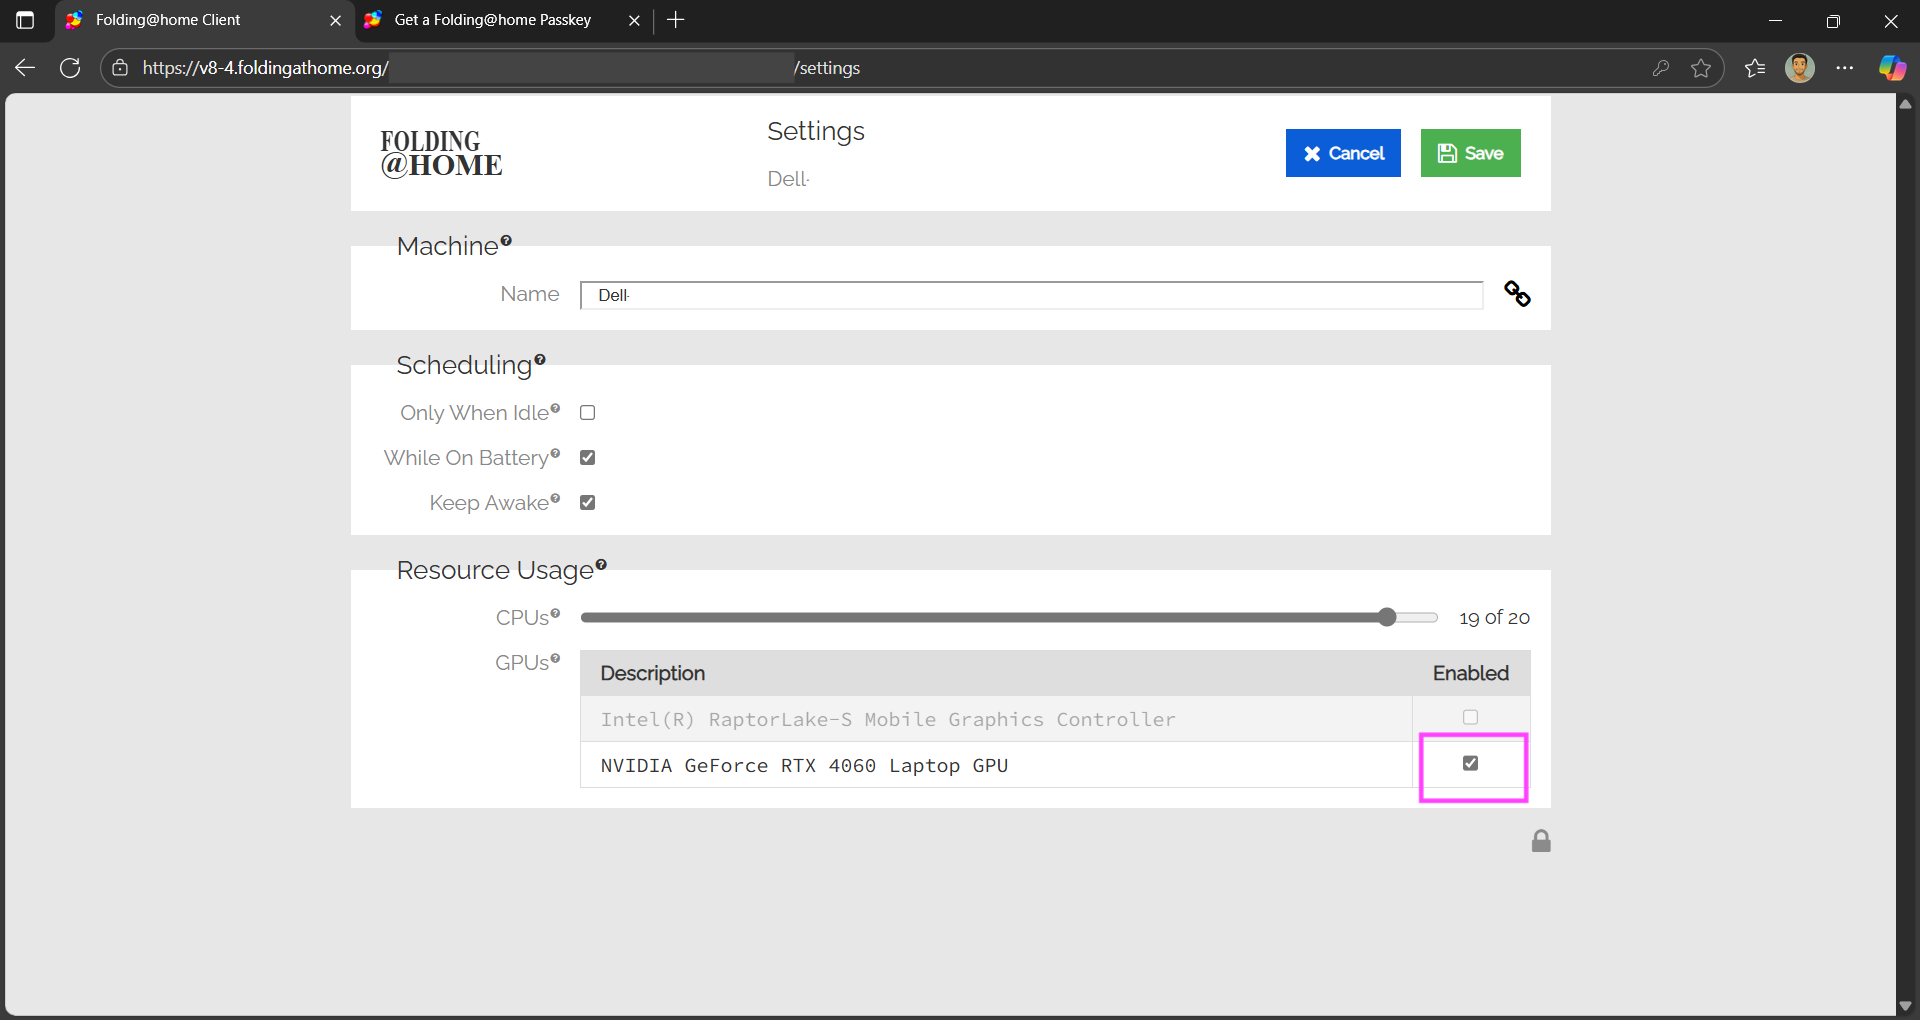Uncheck the While On Battery option
The image size is (1920, 1020).
click(588, 458)
